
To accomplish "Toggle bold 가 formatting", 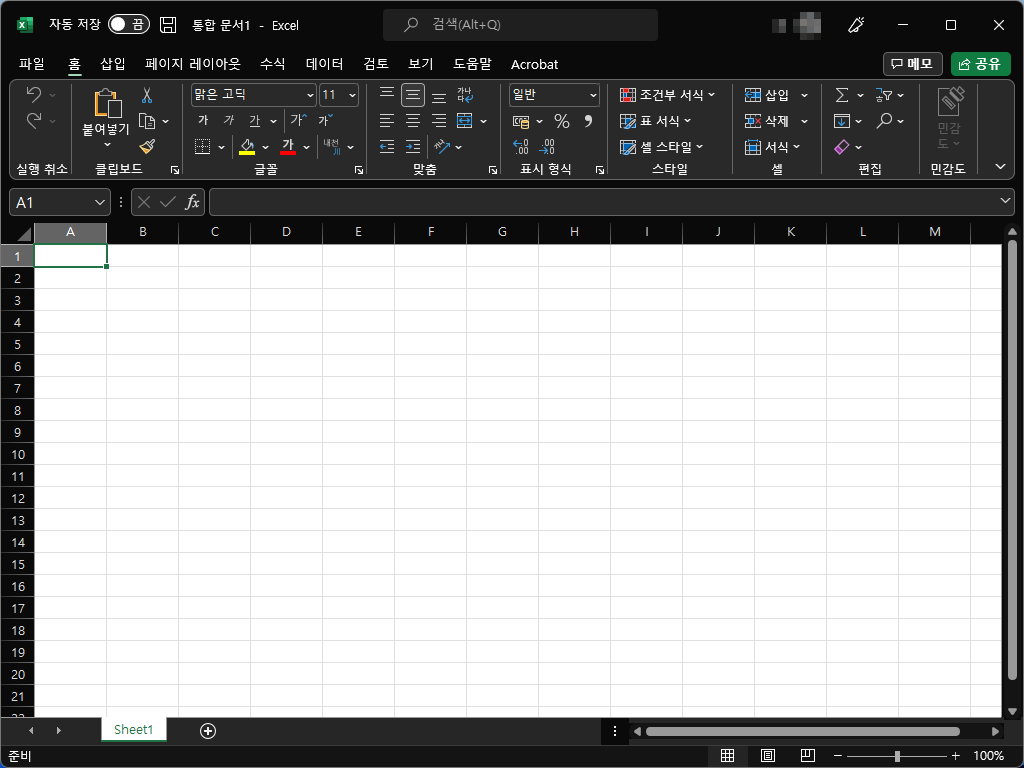I will pos(203,120).
